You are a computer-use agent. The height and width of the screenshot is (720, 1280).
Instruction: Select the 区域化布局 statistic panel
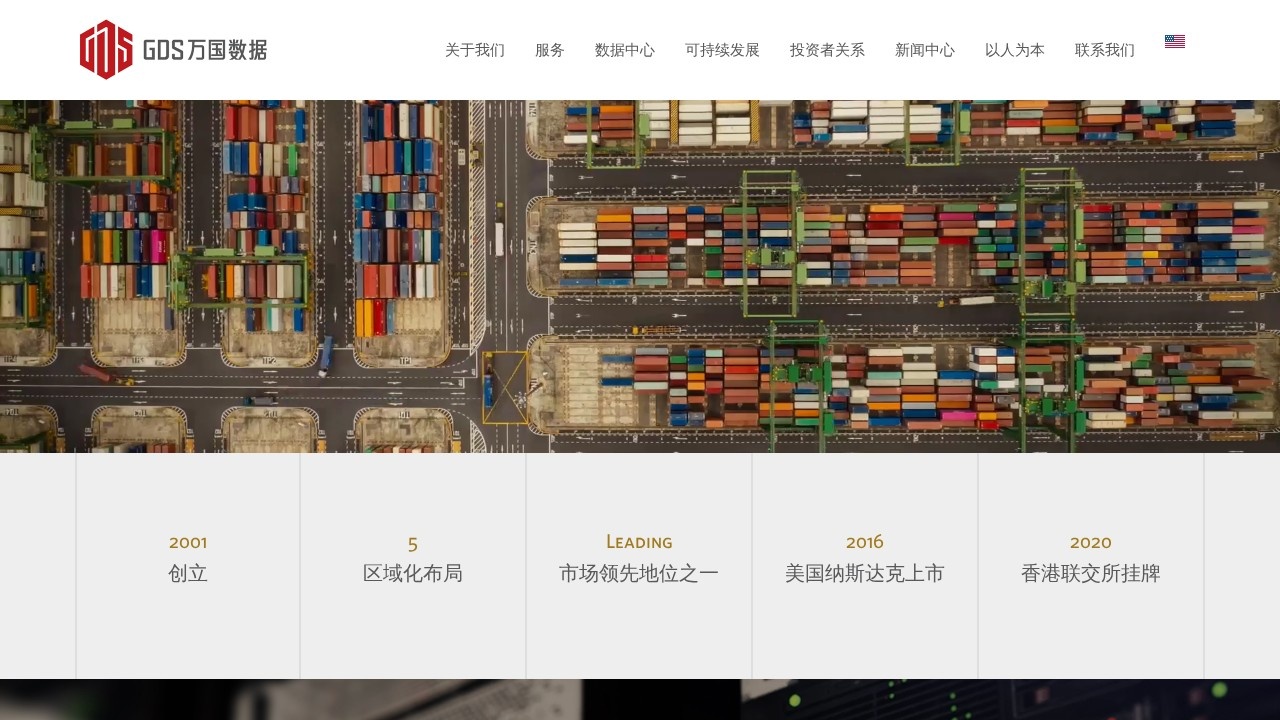tap(412, 560)
